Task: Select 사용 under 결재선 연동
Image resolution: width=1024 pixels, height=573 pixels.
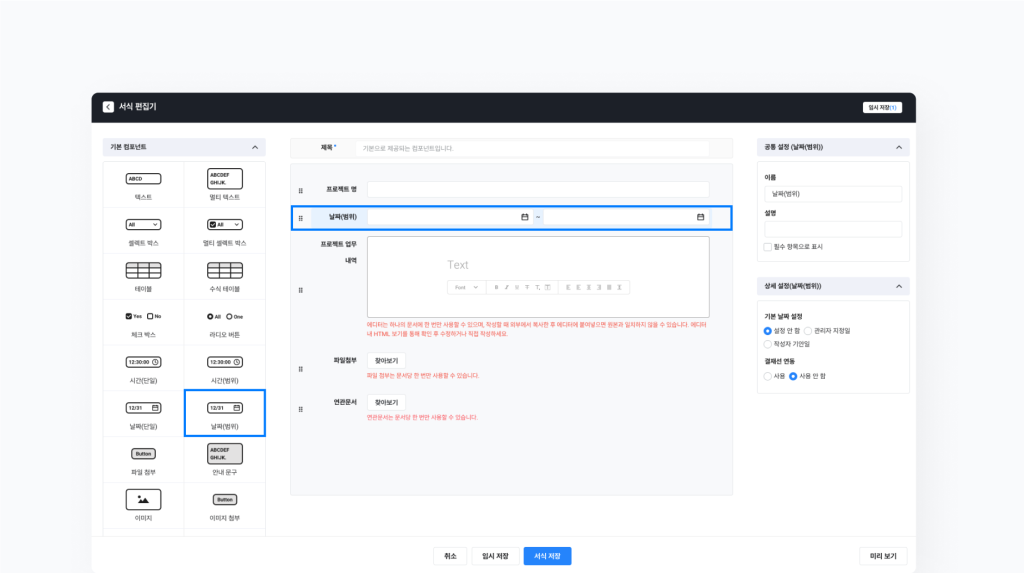Action: (x=767, y=376)
